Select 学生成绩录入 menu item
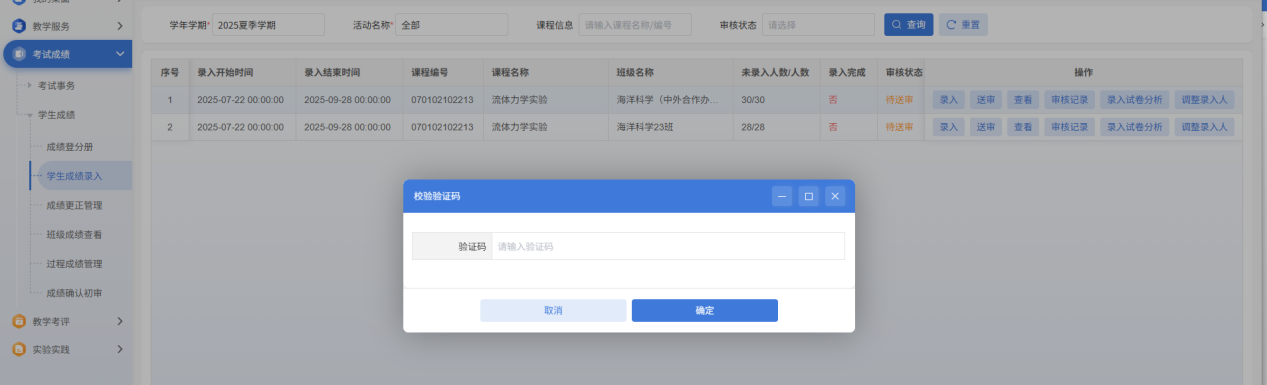The width and height of the screenshot is (1267, 385). (76, 176)
